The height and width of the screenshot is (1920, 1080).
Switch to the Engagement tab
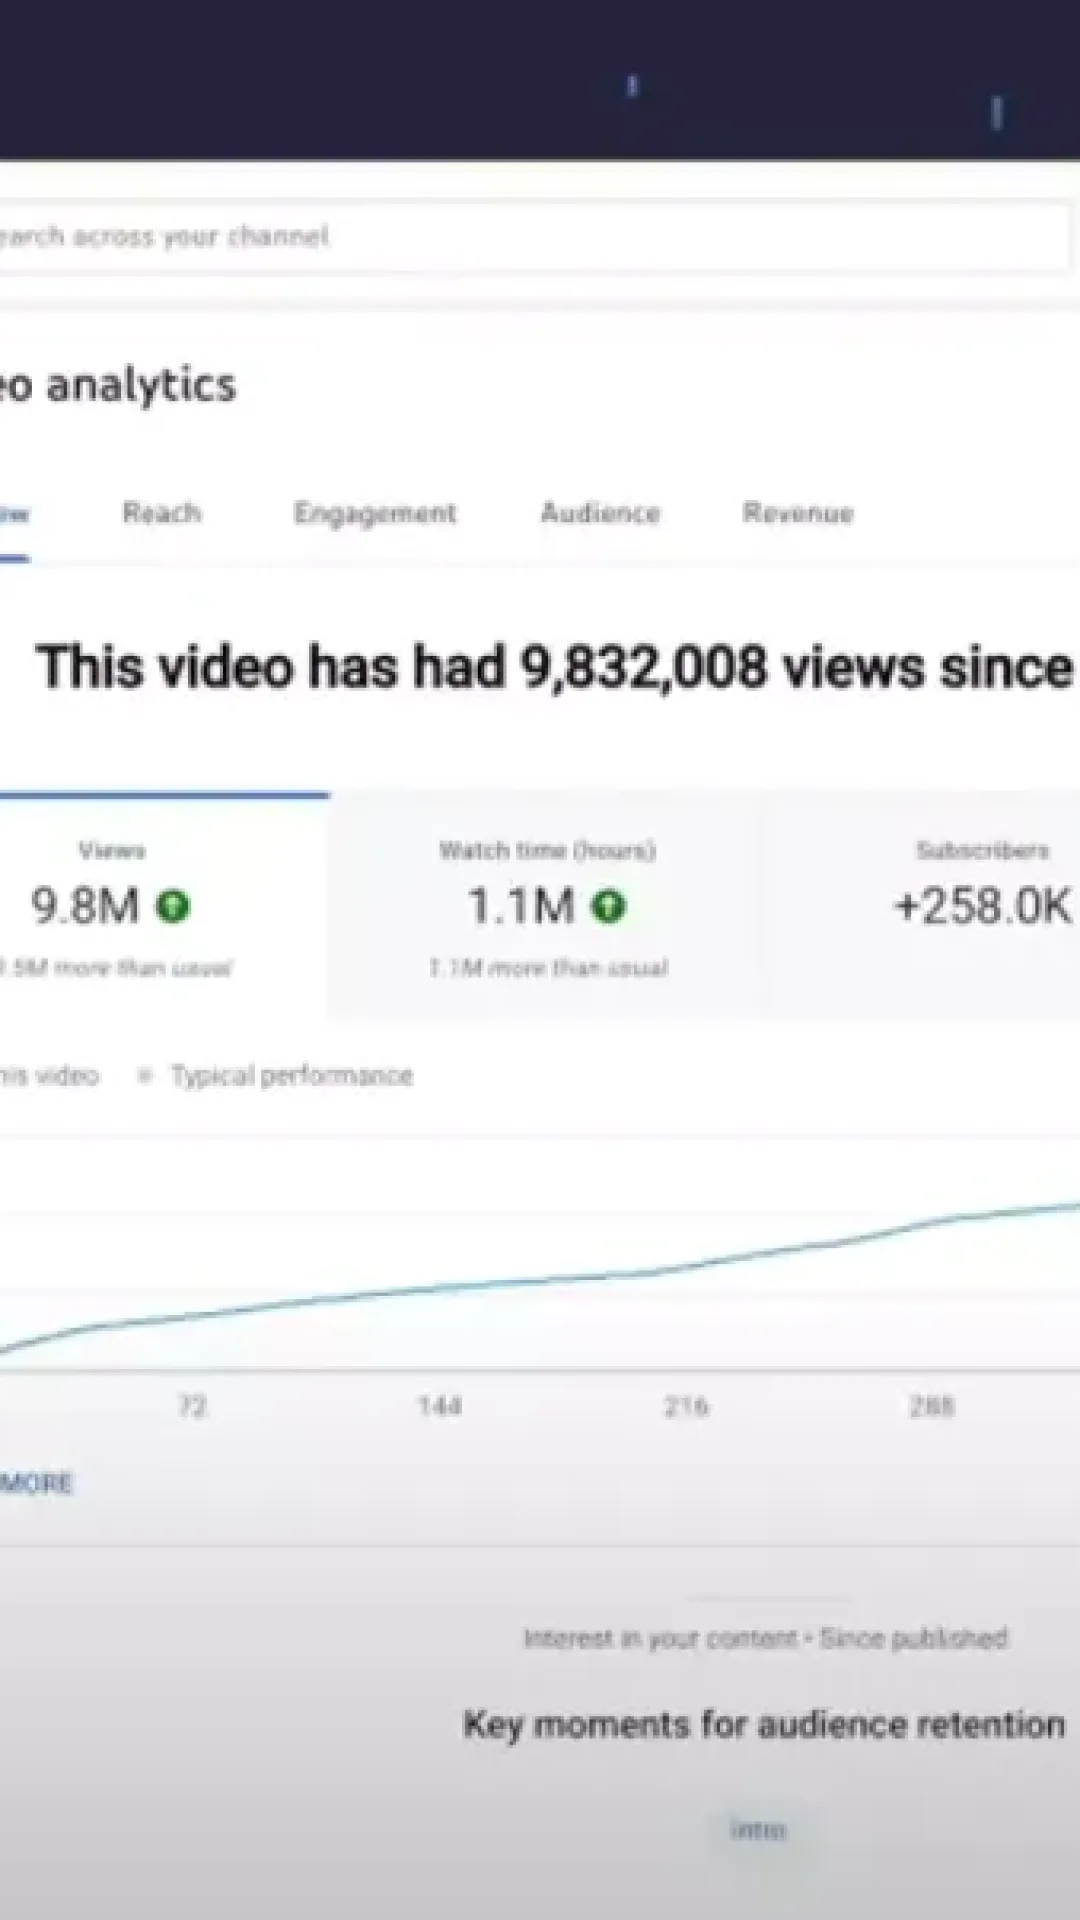374,514
